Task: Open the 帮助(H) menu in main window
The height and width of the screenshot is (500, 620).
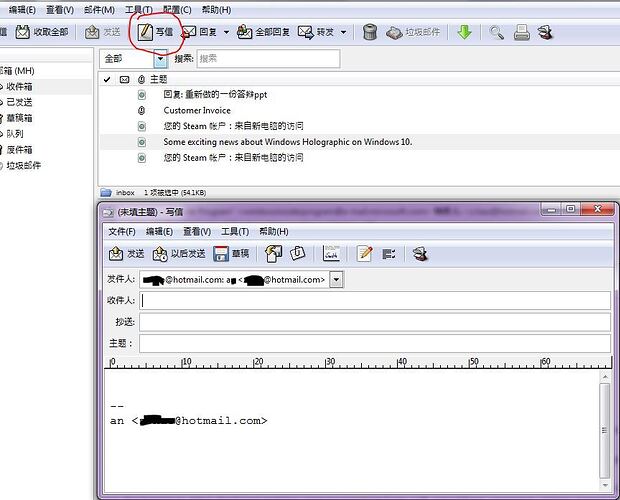Action: (216, 10)
